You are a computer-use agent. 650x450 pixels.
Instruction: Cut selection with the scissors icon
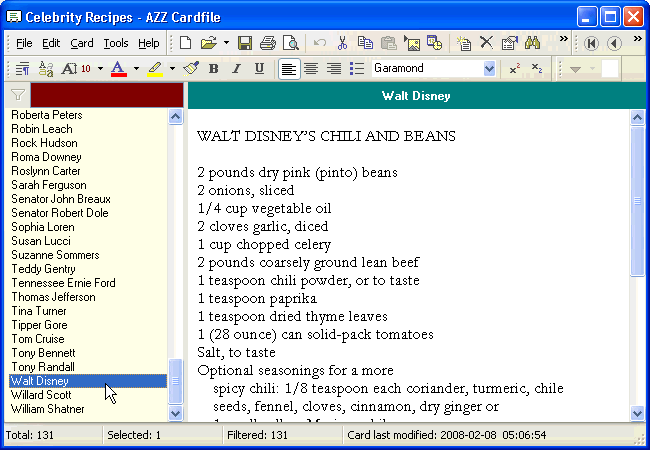342,43
